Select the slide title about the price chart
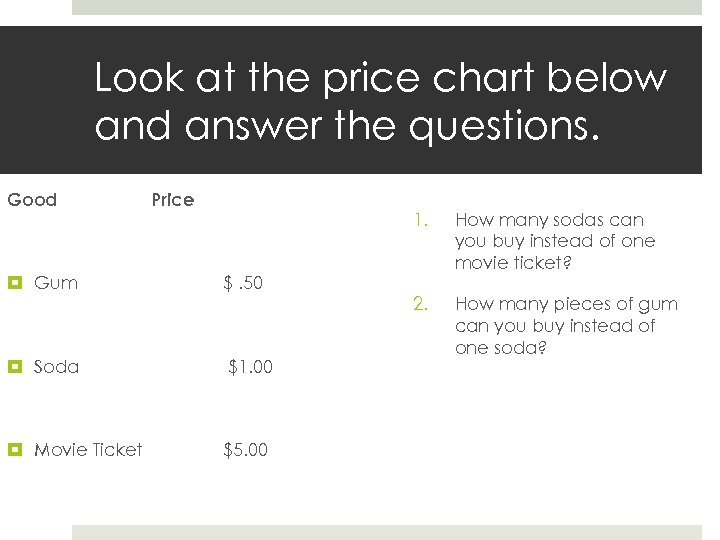Image resolution: width=720 pixels, height=540 pixels. click(x=380, y=102)
